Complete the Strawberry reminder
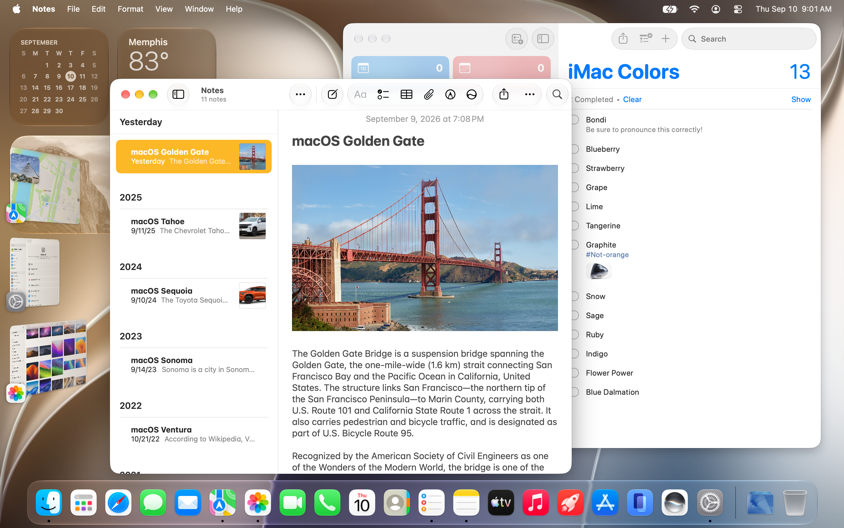This screenshot has width=844, height=528. click(x=575, y=168)
